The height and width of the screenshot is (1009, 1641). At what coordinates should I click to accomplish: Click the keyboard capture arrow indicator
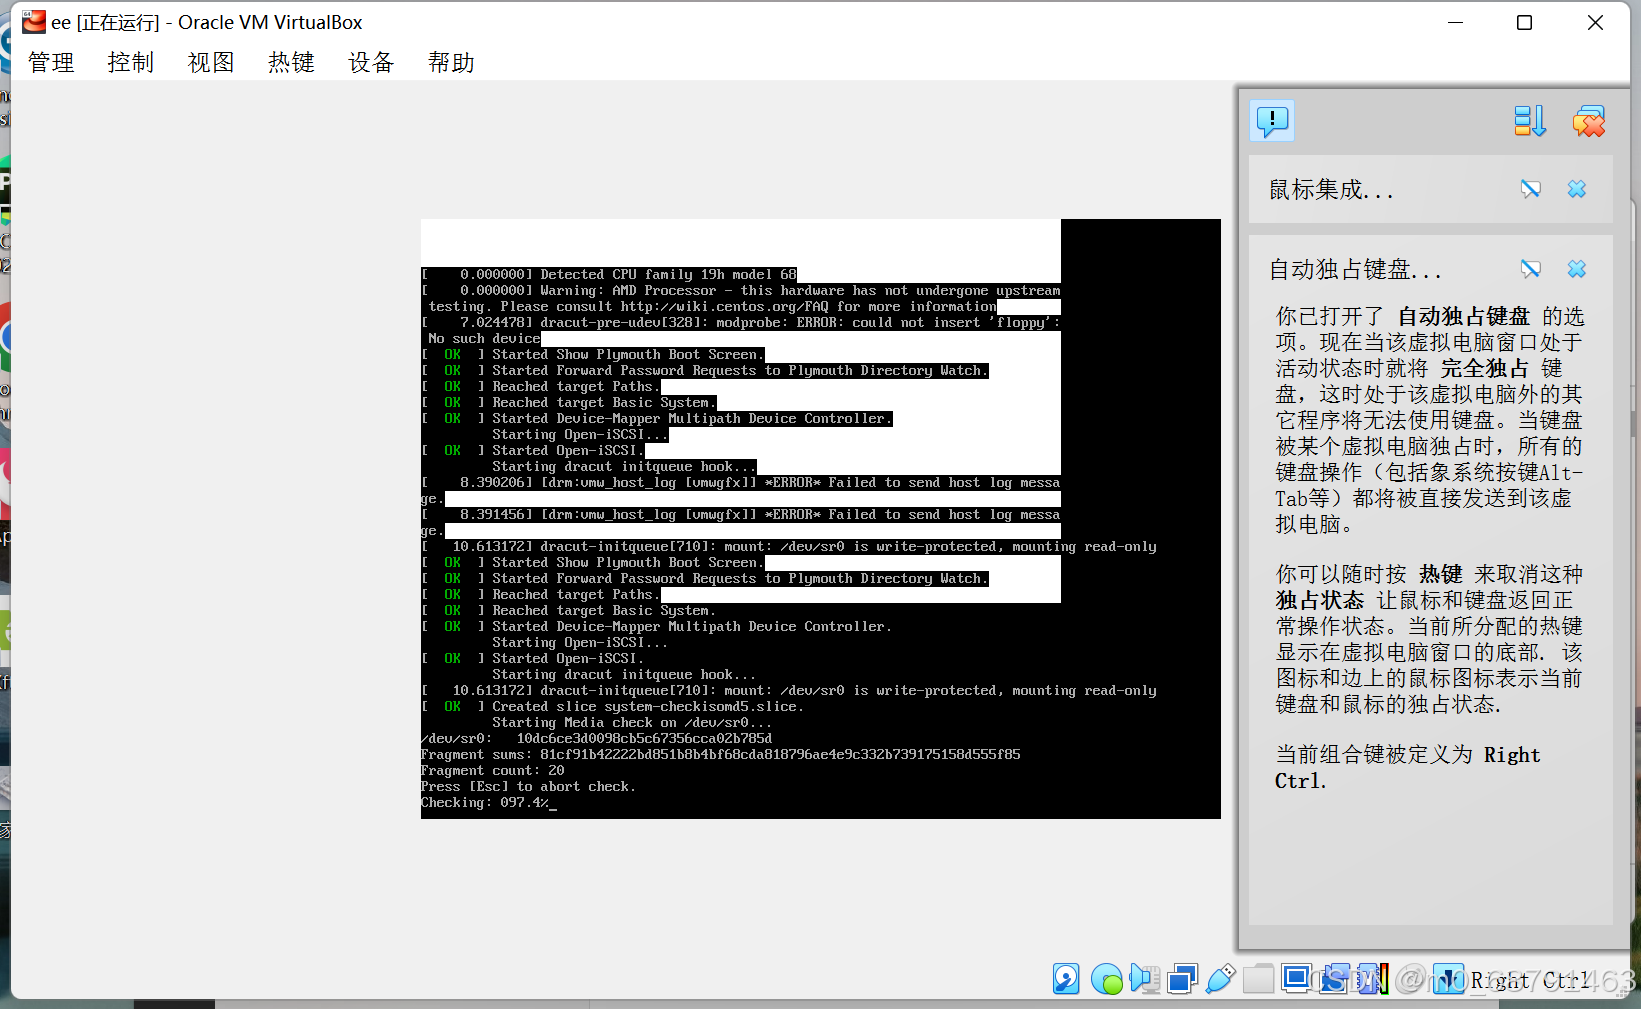1449,978
